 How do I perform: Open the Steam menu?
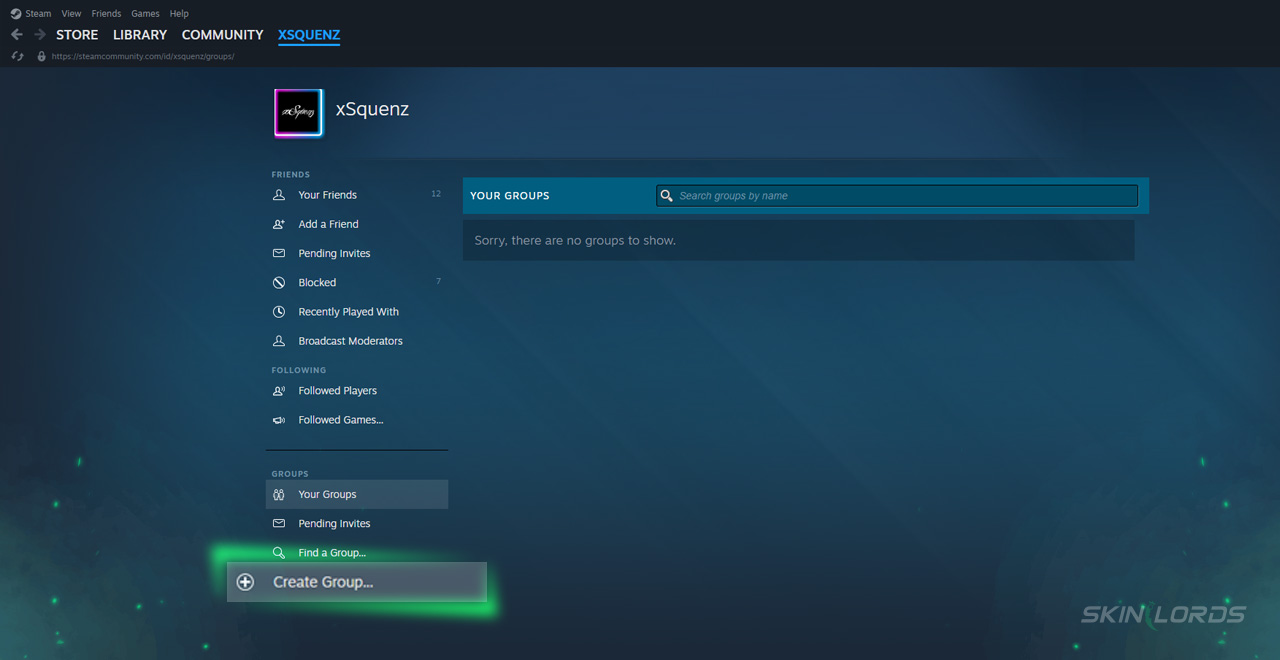click(x=38, y=14)
